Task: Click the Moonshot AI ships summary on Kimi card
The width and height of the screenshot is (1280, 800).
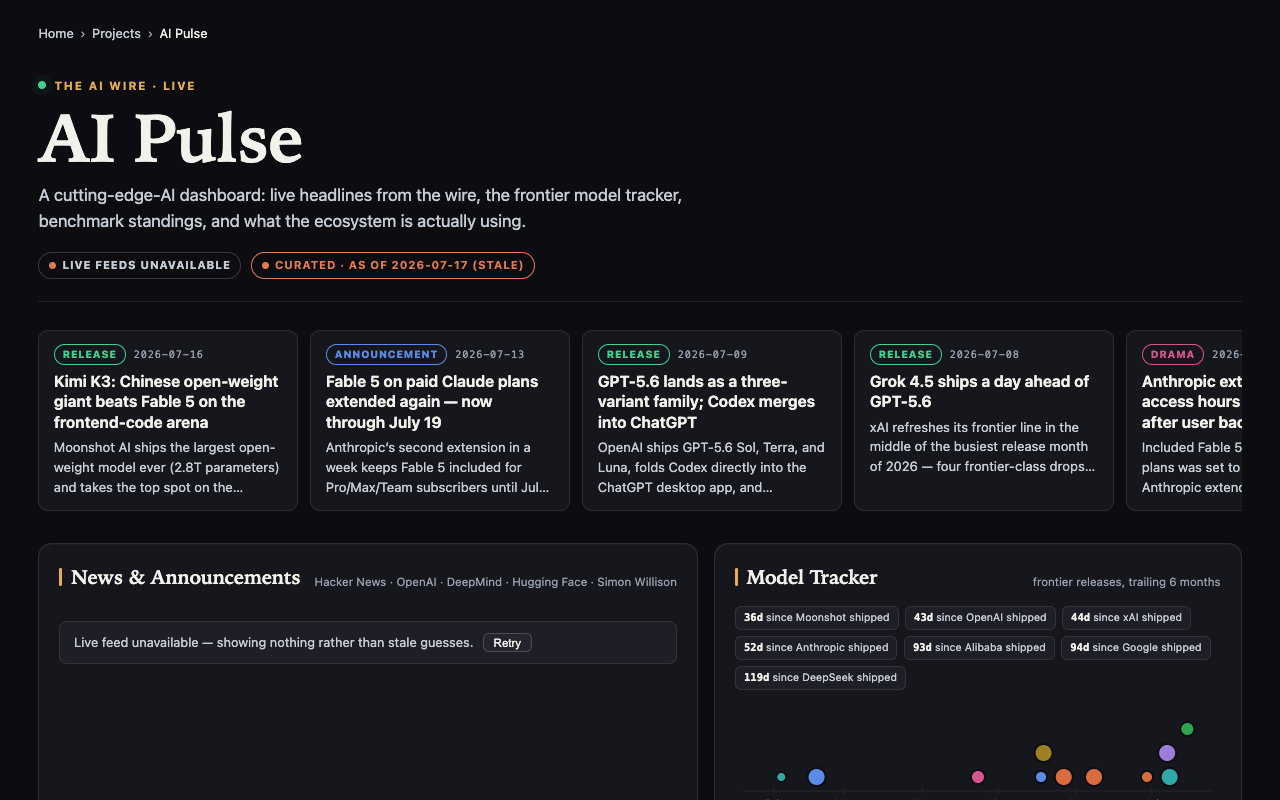Action: (x=167, y=467)
